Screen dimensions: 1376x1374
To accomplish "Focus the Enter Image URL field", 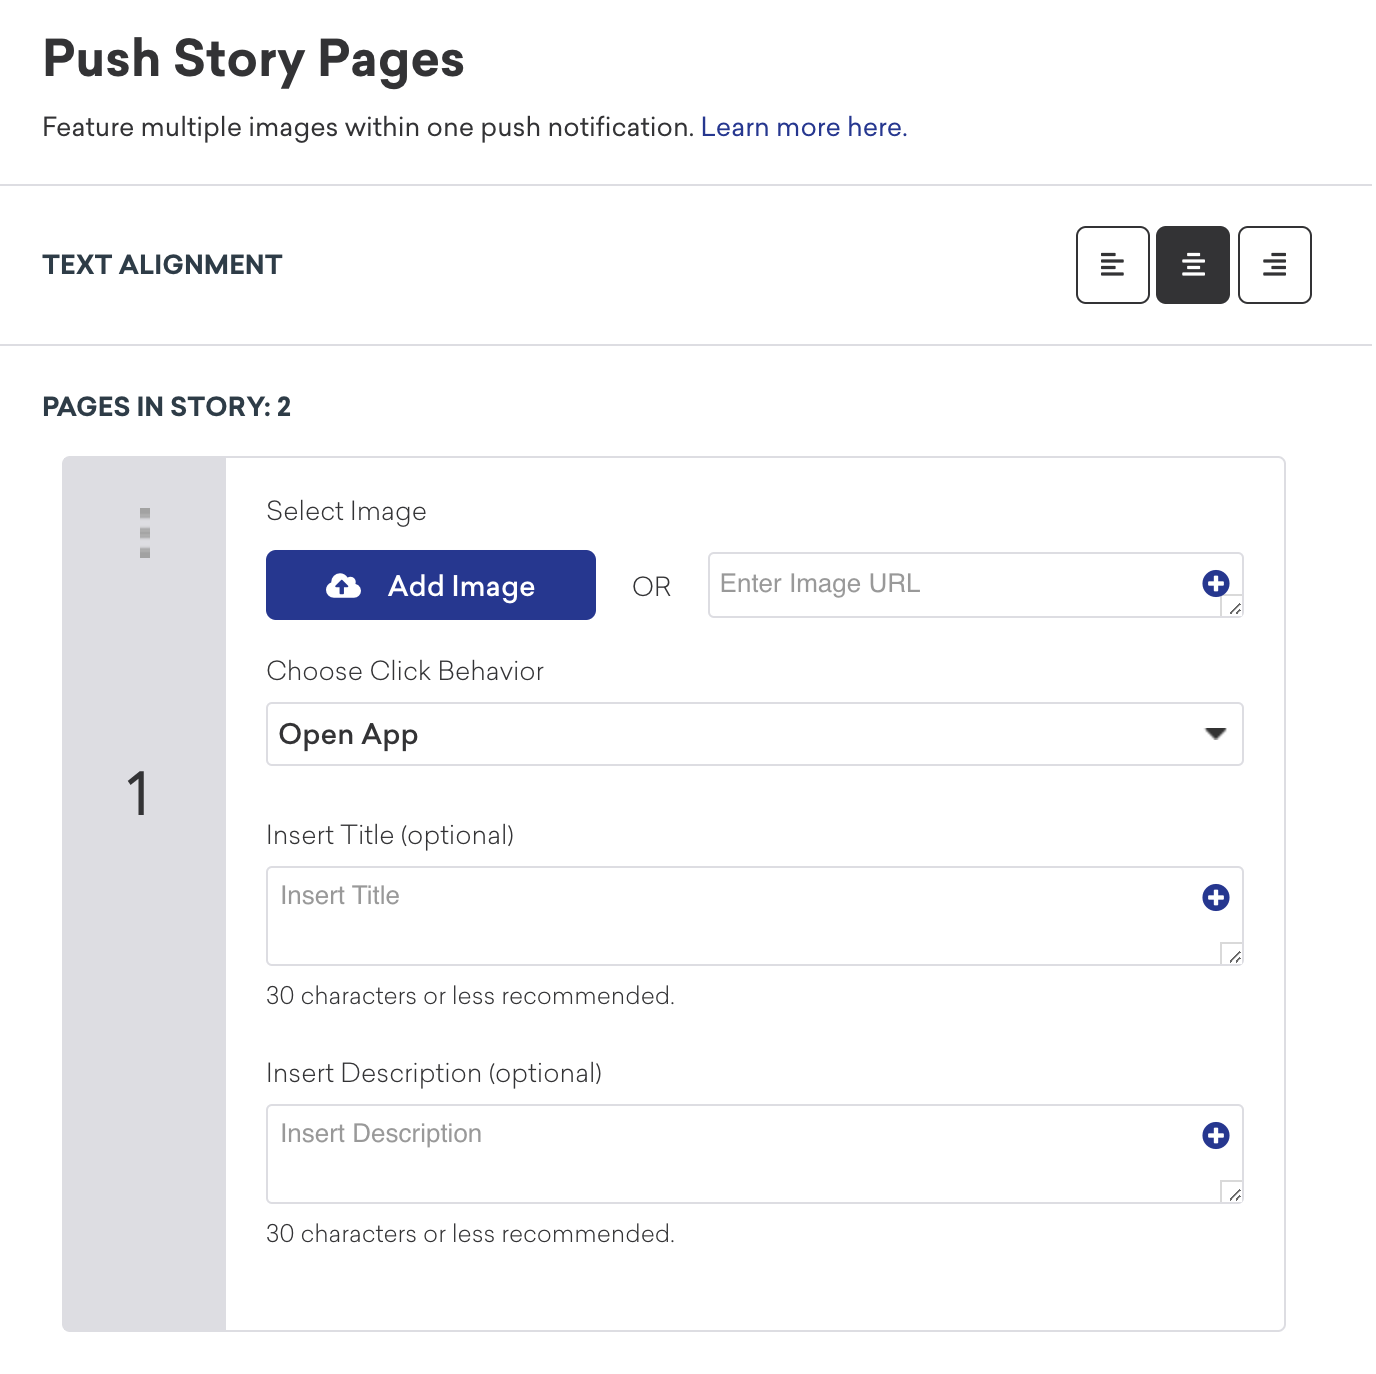I will [950, 584].
